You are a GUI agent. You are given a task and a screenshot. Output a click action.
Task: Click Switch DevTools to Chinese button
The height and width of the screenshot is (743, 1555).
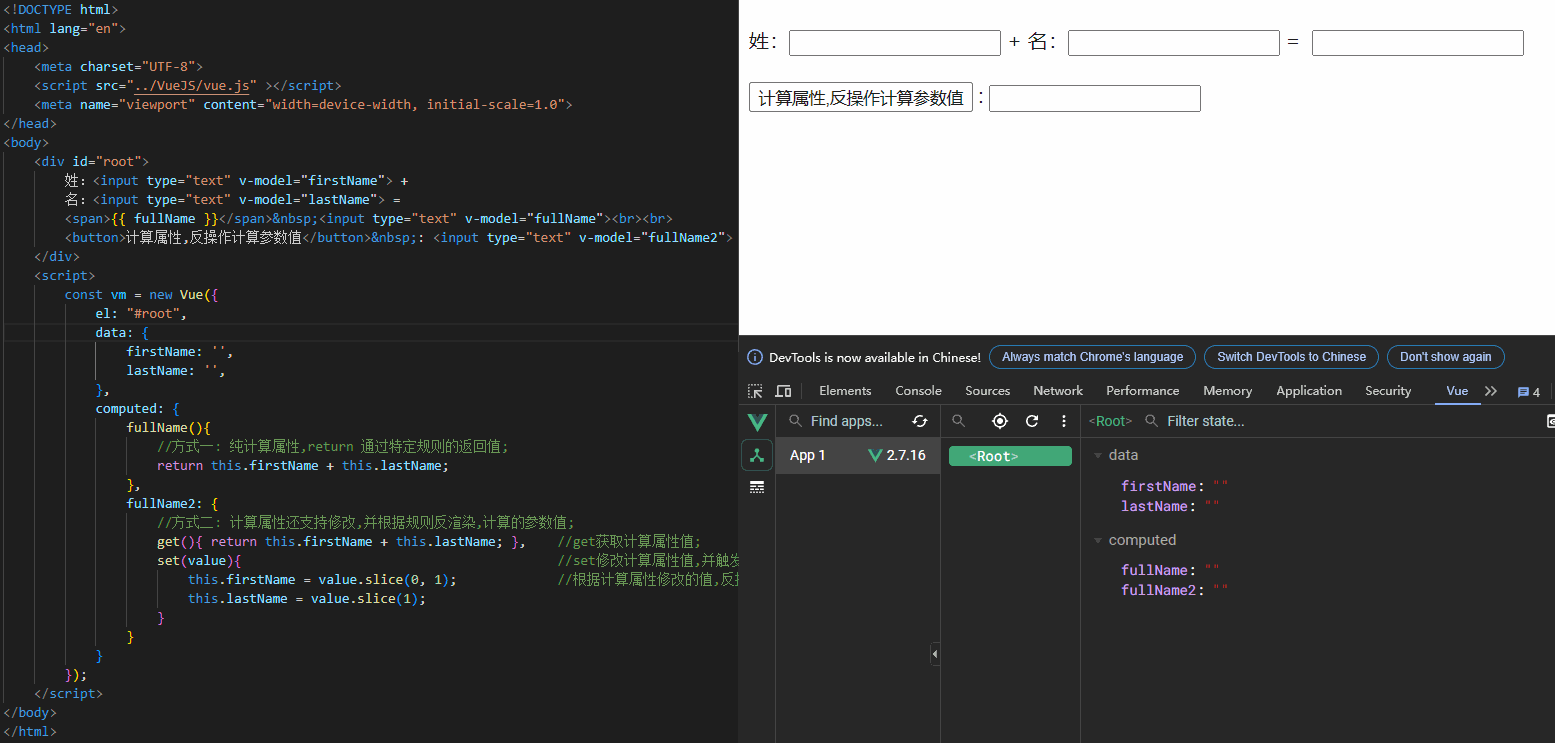tap(1291, 357)
